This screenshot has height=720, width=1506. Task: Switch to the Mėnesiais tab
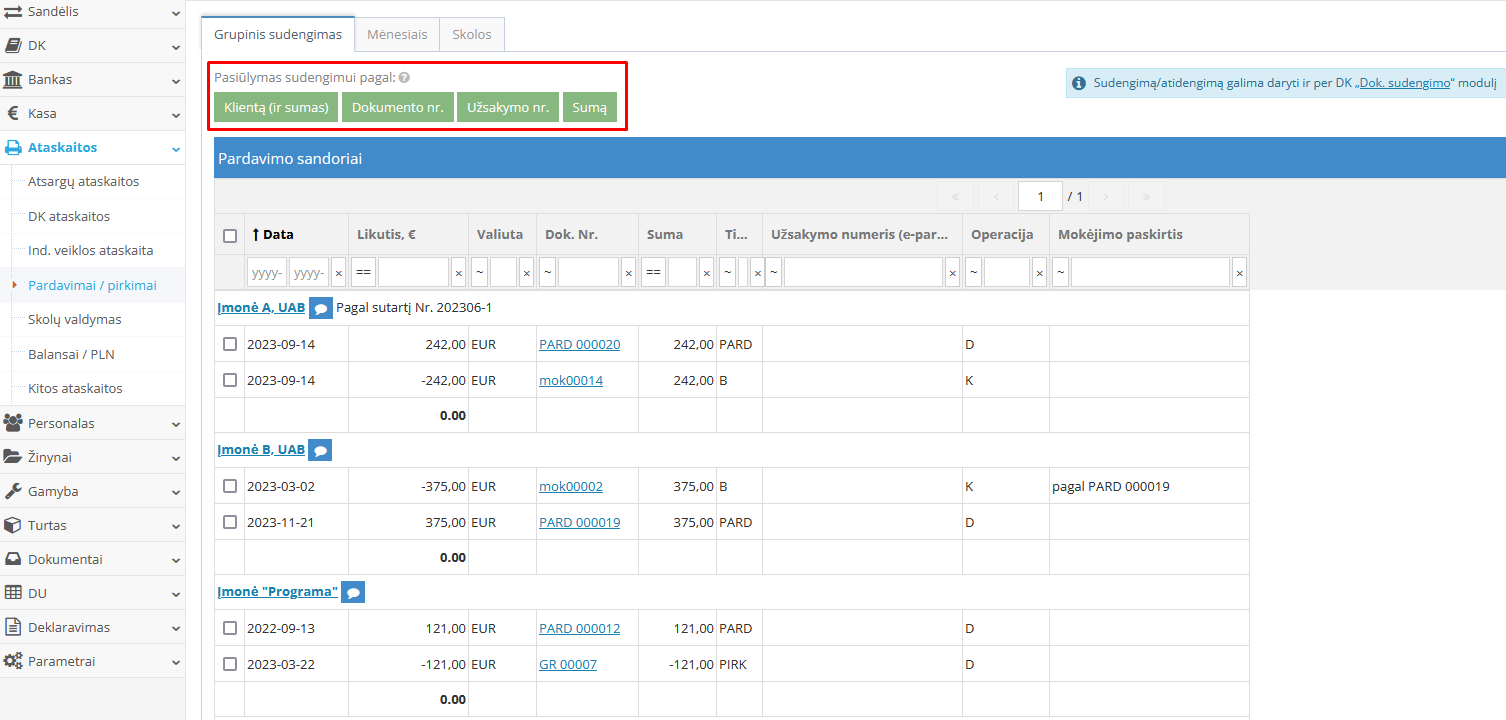(397, 34)
